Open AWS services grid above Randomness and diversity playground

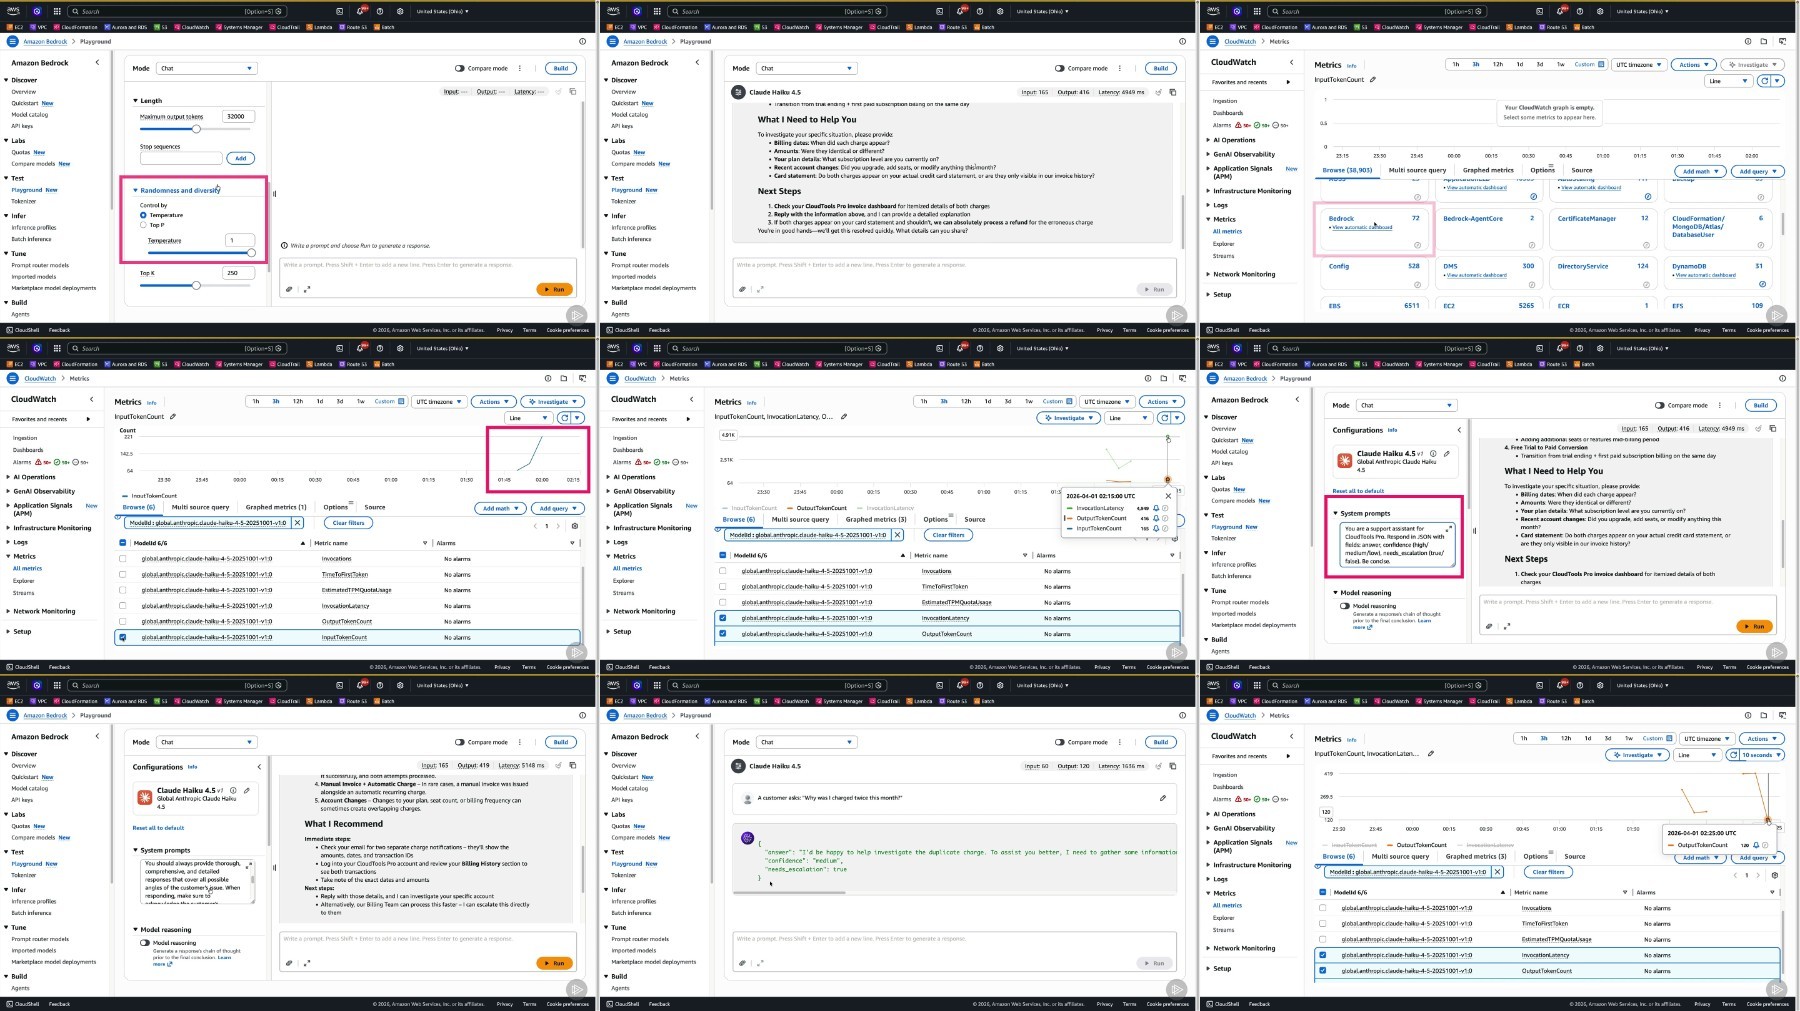coord(57,12)
